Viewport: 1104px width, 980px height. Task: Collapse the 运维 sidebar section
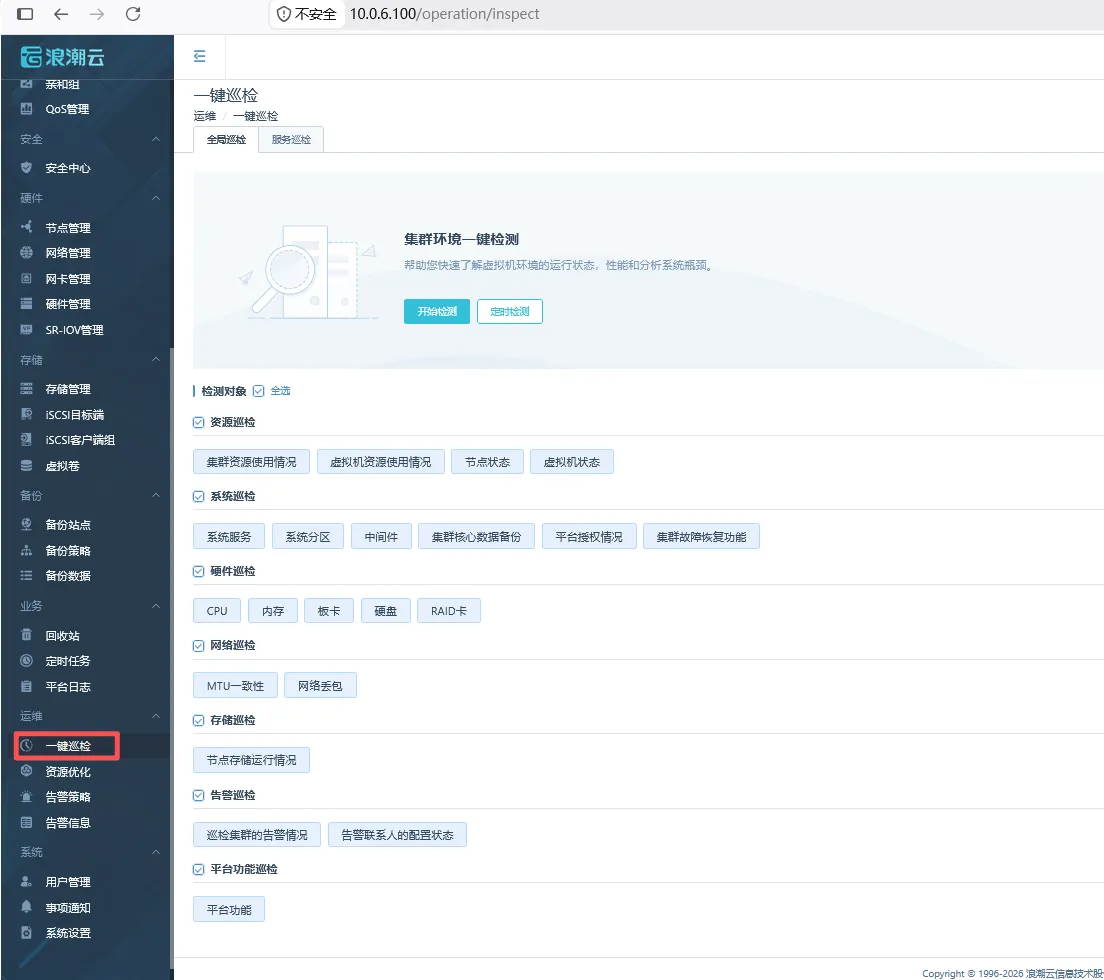coord(156,716)
